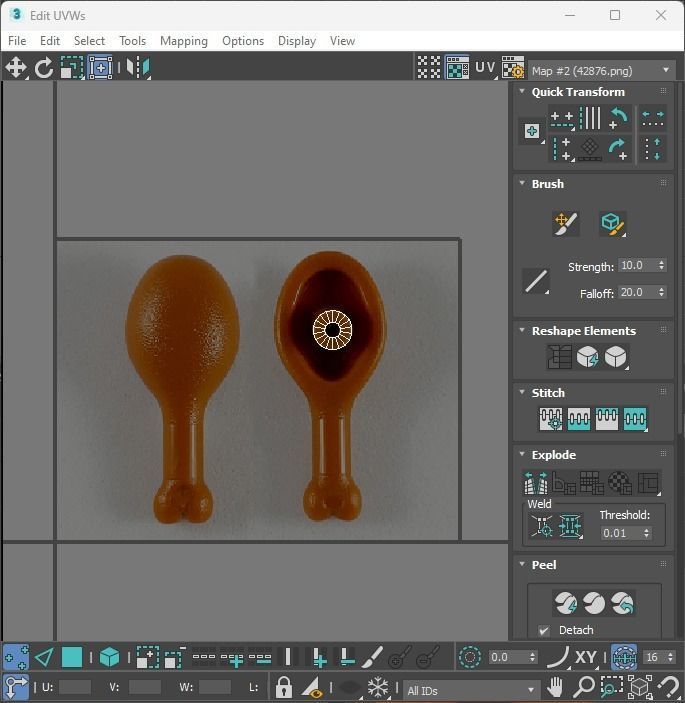Open the Mapping menu
The height and width of the screenshot is (703, 685).
(184, 41)
